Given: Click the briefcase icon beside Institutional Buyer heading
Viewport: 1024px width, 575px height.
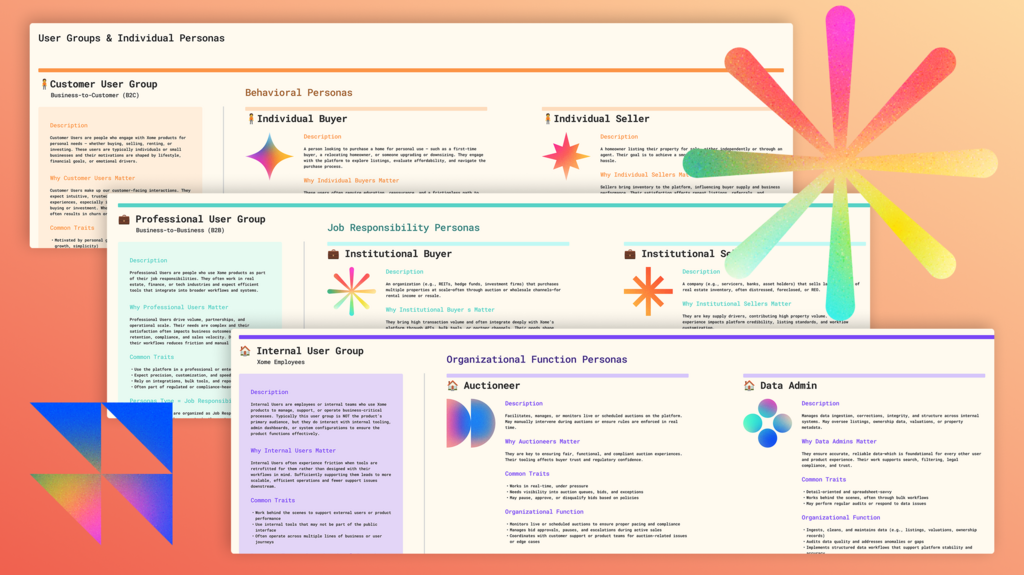Looking at the screenshot, I should (x=333, y=254).
